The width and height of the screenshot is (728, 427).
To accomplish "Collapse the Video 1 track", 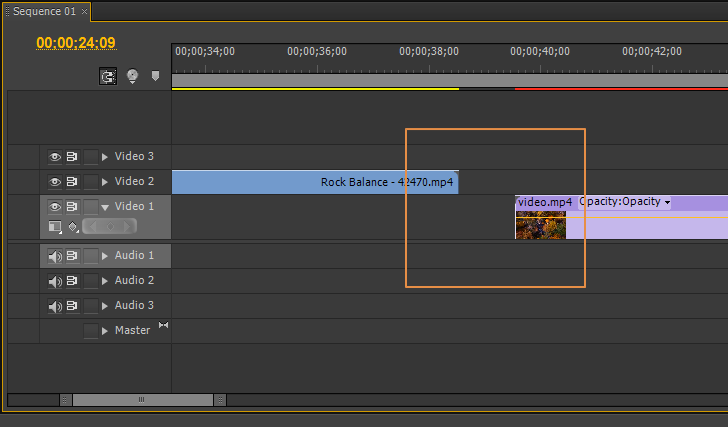I will 105,207.
